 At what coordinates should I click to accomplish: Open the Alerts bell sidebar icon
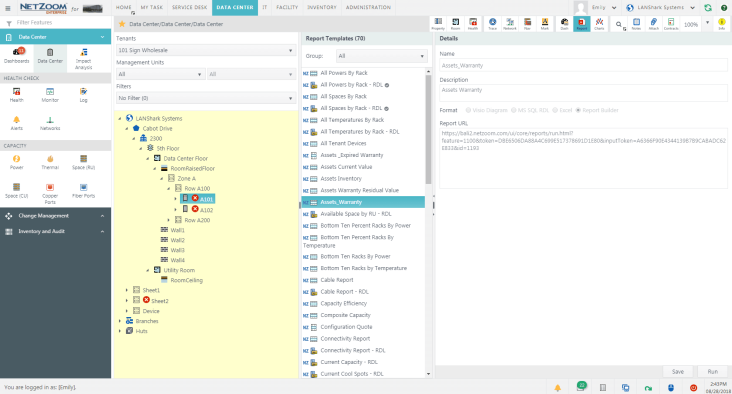point(17,123)
